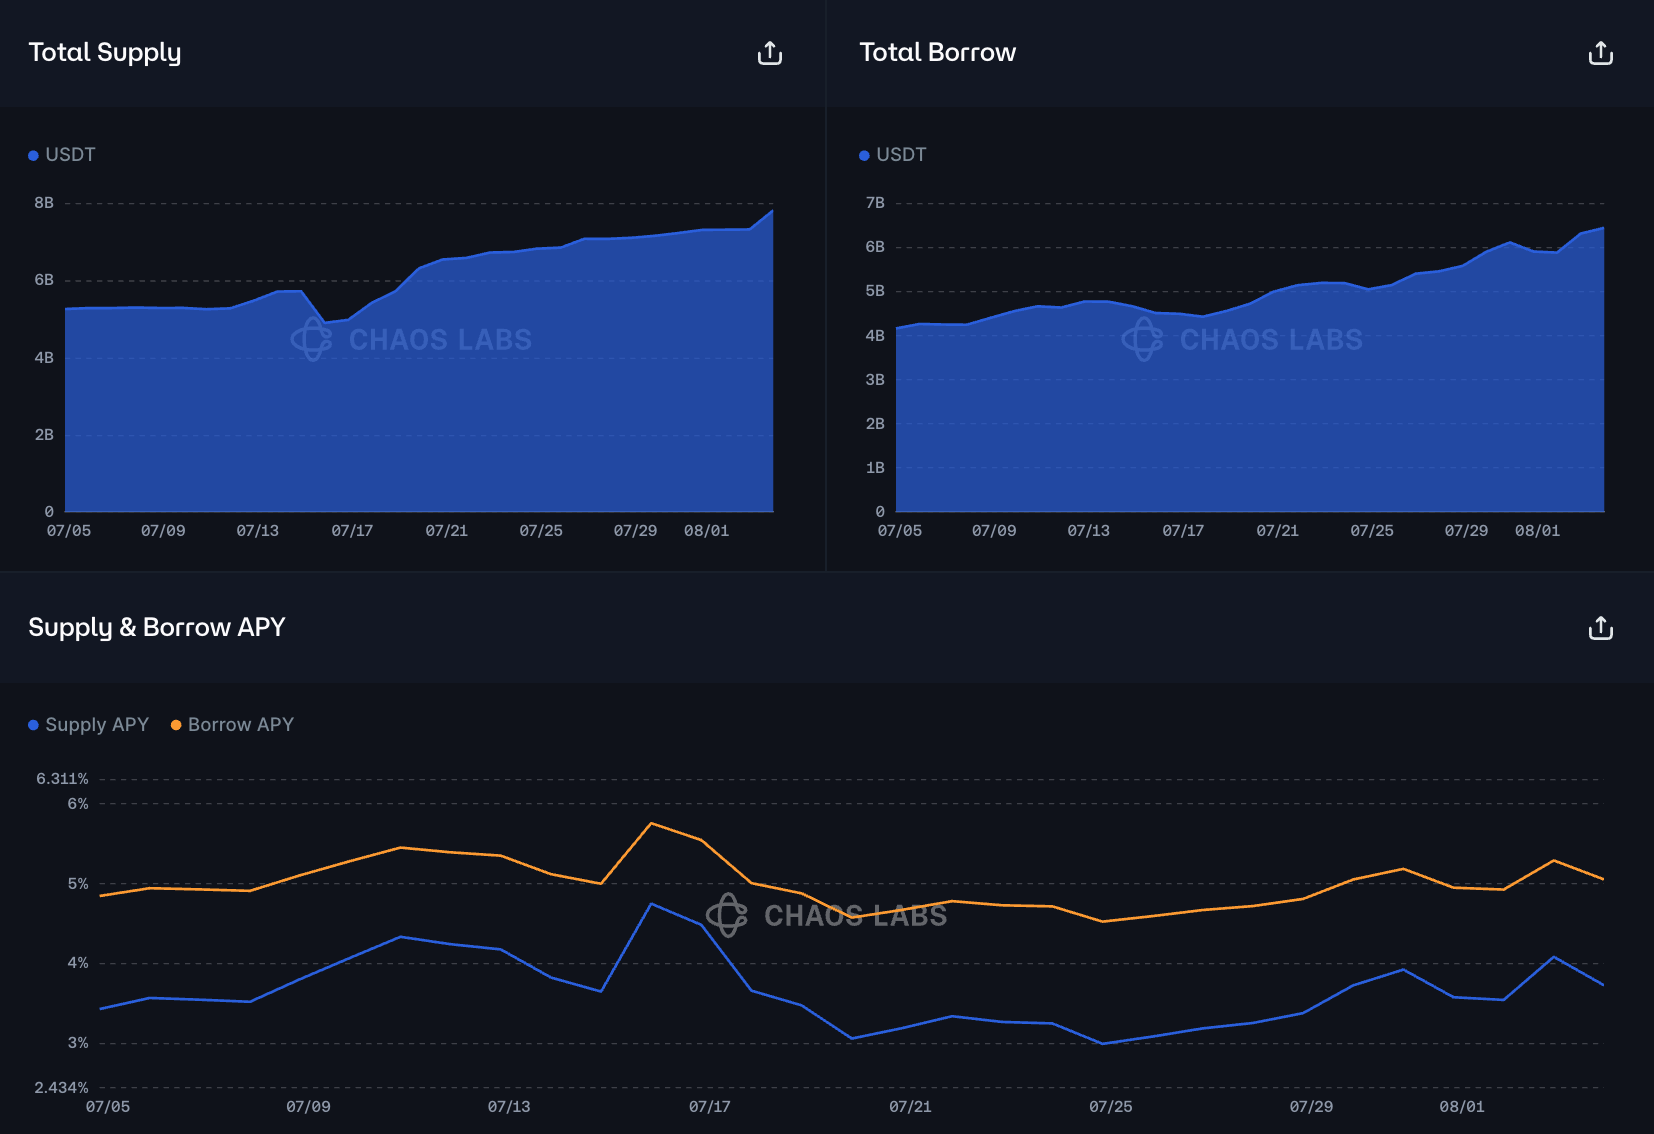
Task: Click 07/17 date on APY chart axis
Action: tap(709, 1107)
